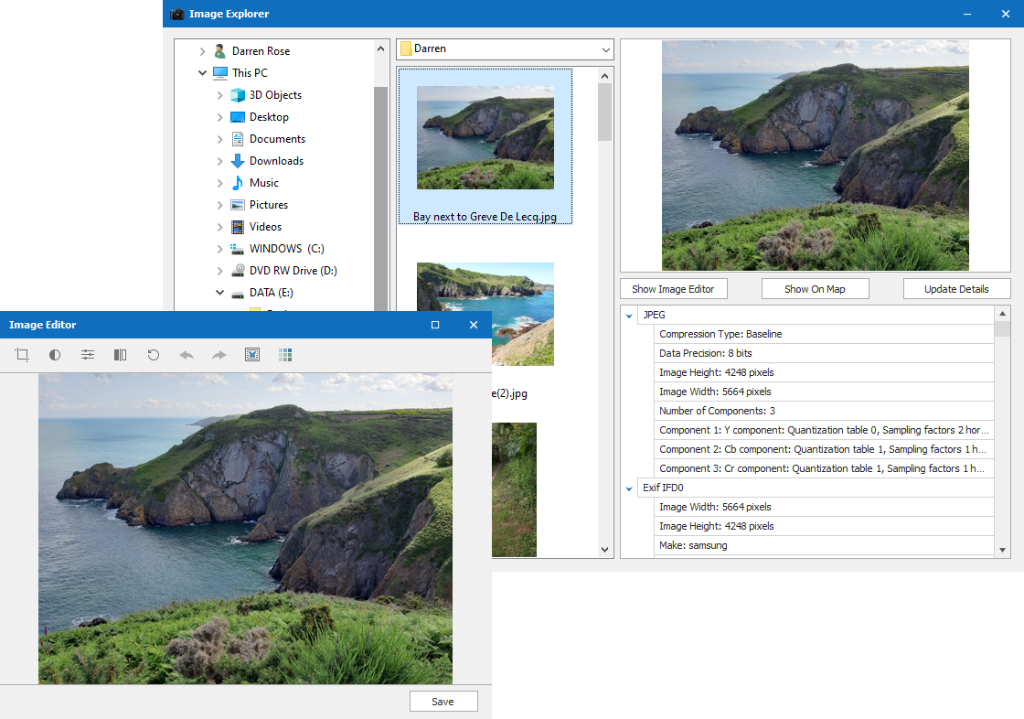This screenshot has width=1024, height=719.
Task: Click the Update Details button
Action: click(955, 289)
